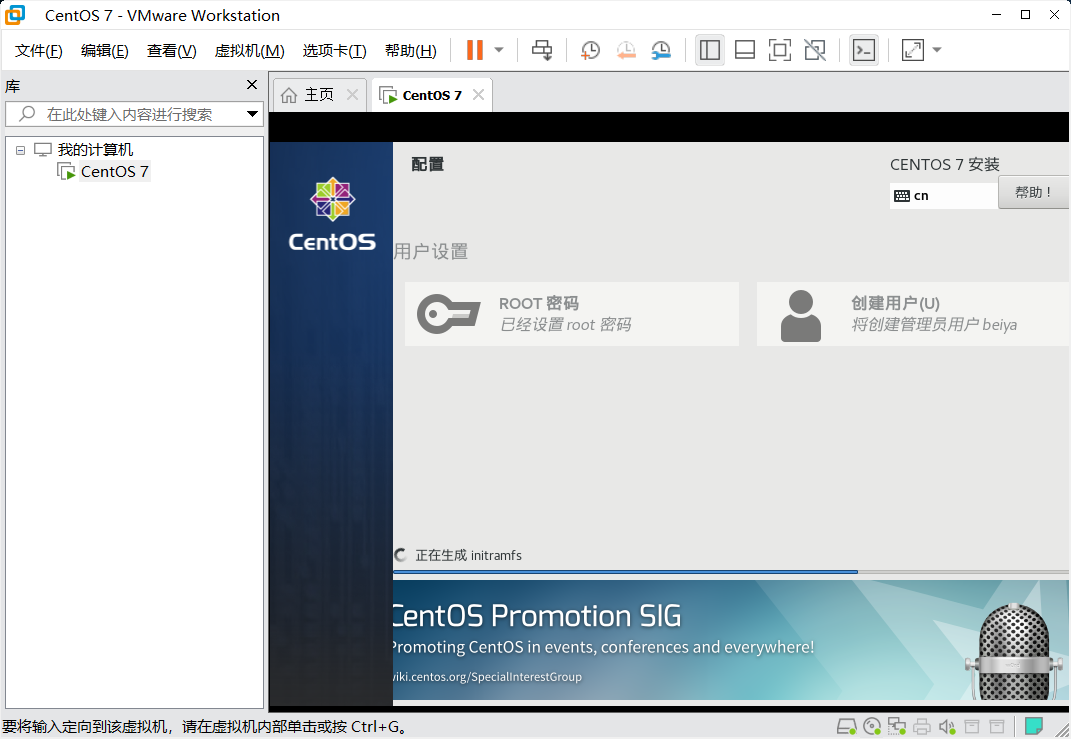1071x739 pixels.
Task: Open the 文件(F) menu
Action: pyautogui.click(x=39, y=51)
